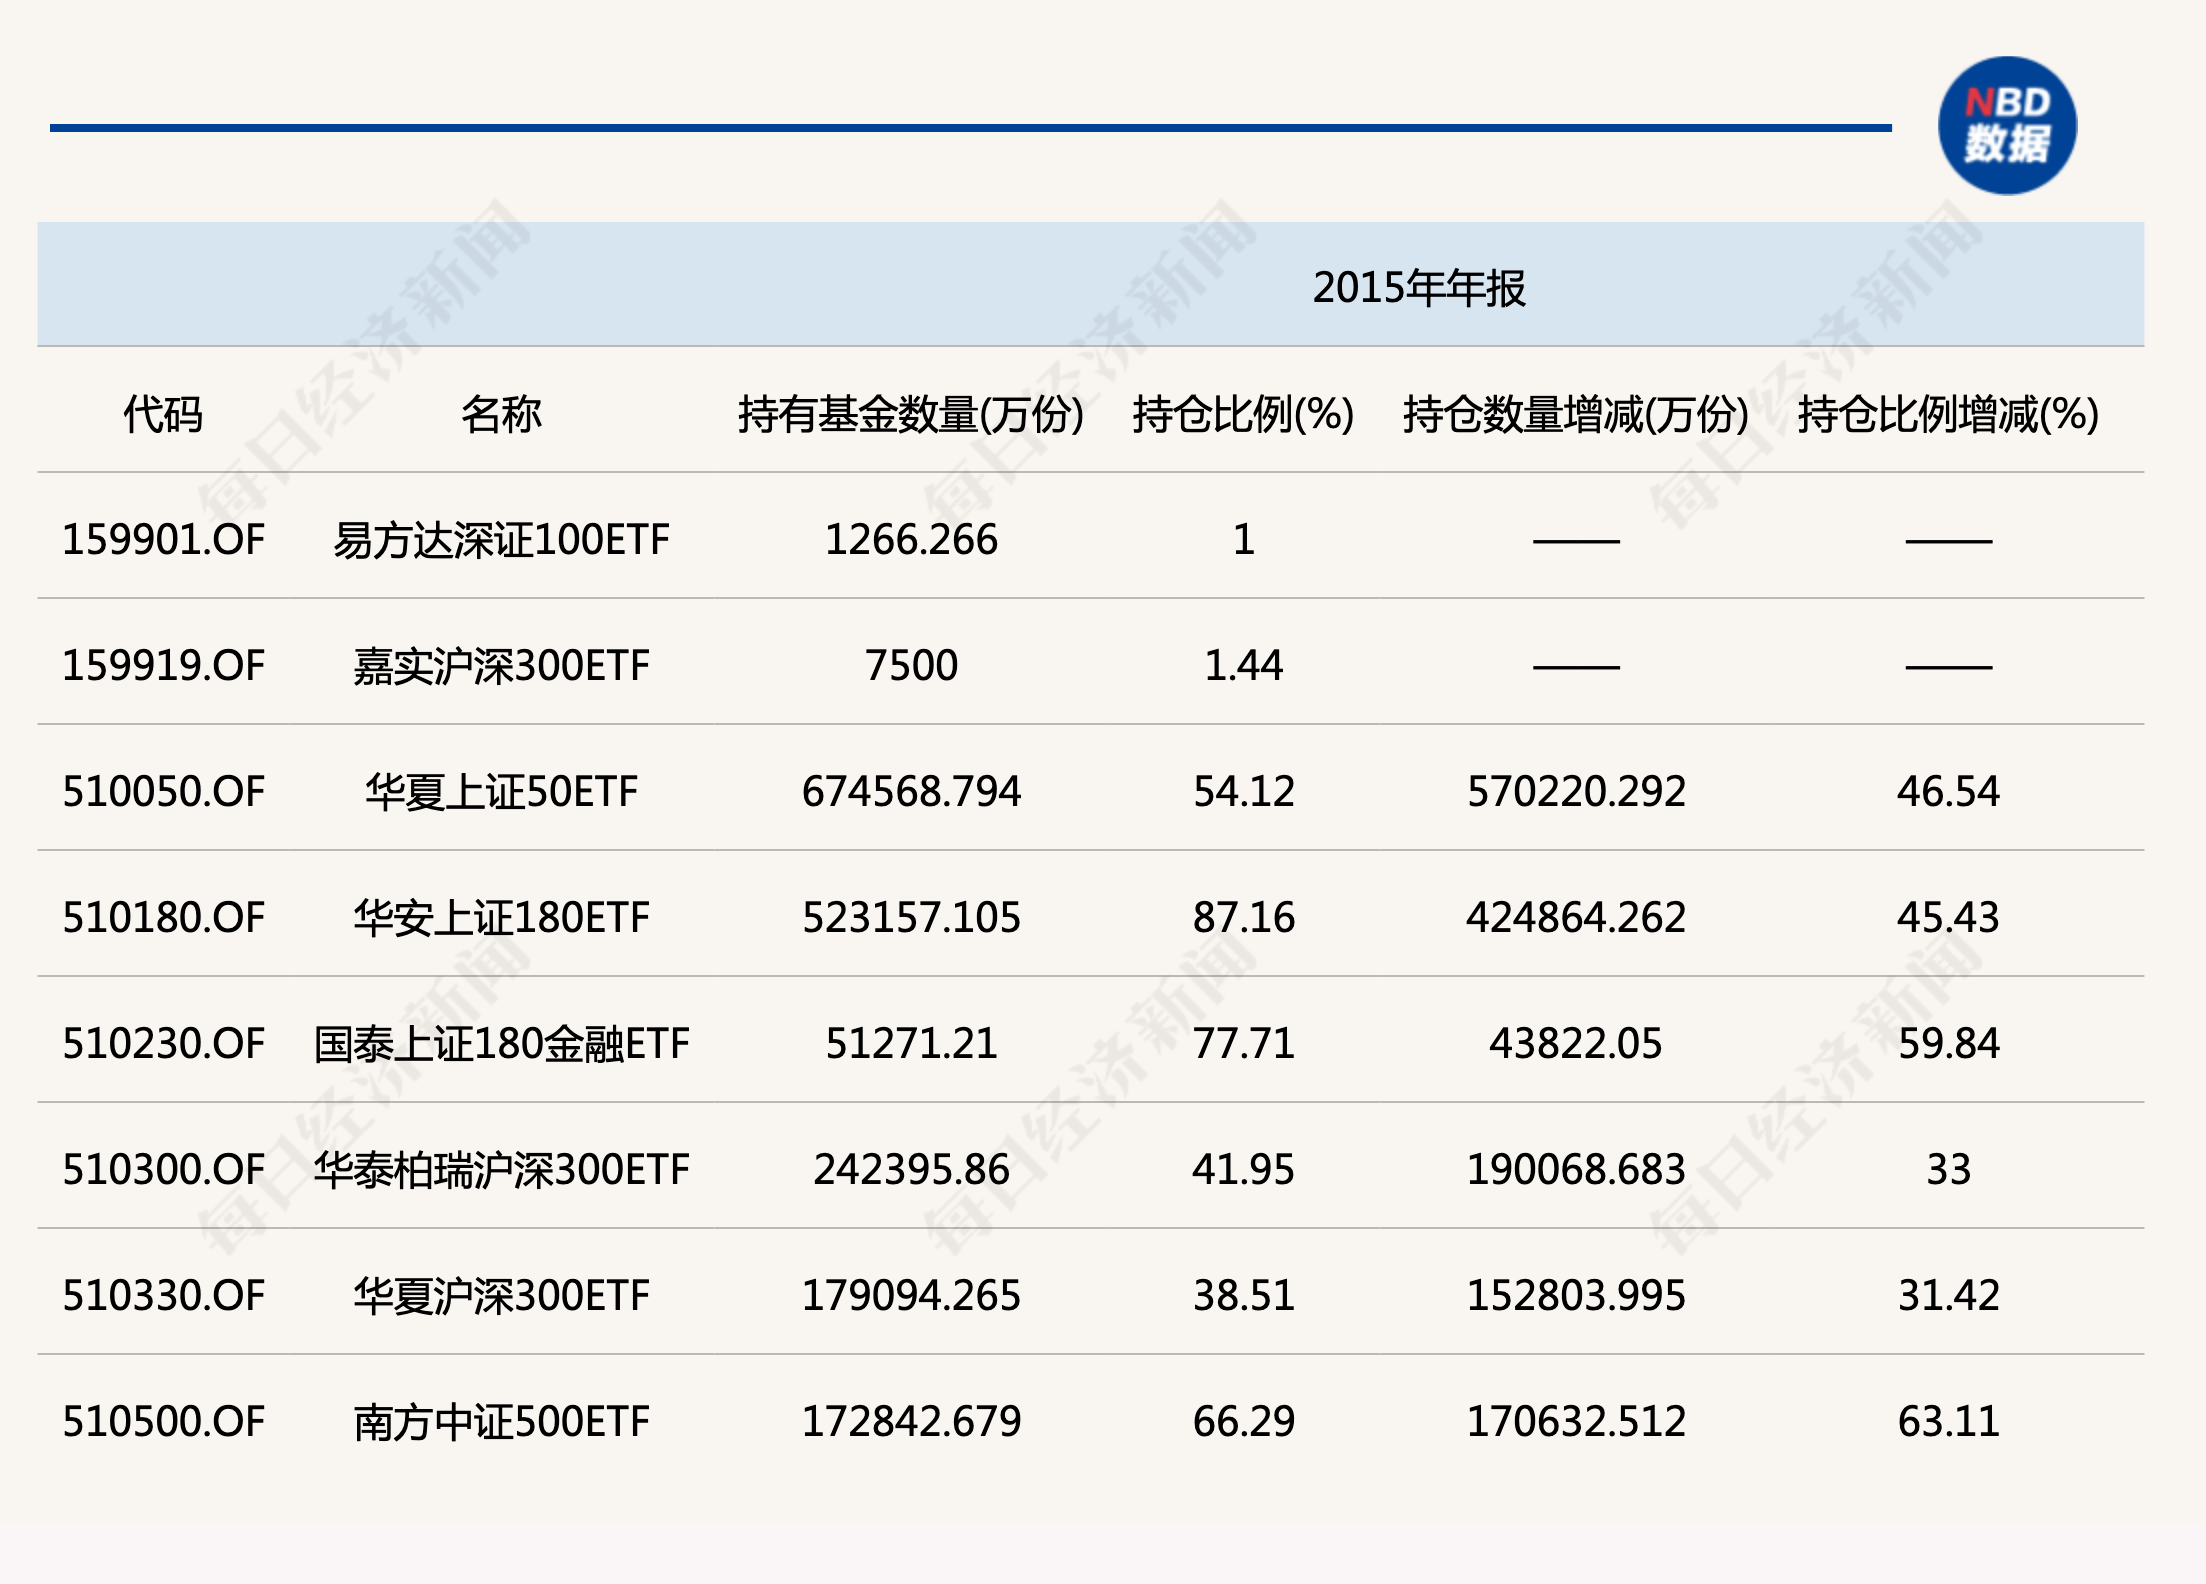The width and height of the screenshot is (2206, 1584).
Task: Click holdings value 7500
Action: point(911,666)
